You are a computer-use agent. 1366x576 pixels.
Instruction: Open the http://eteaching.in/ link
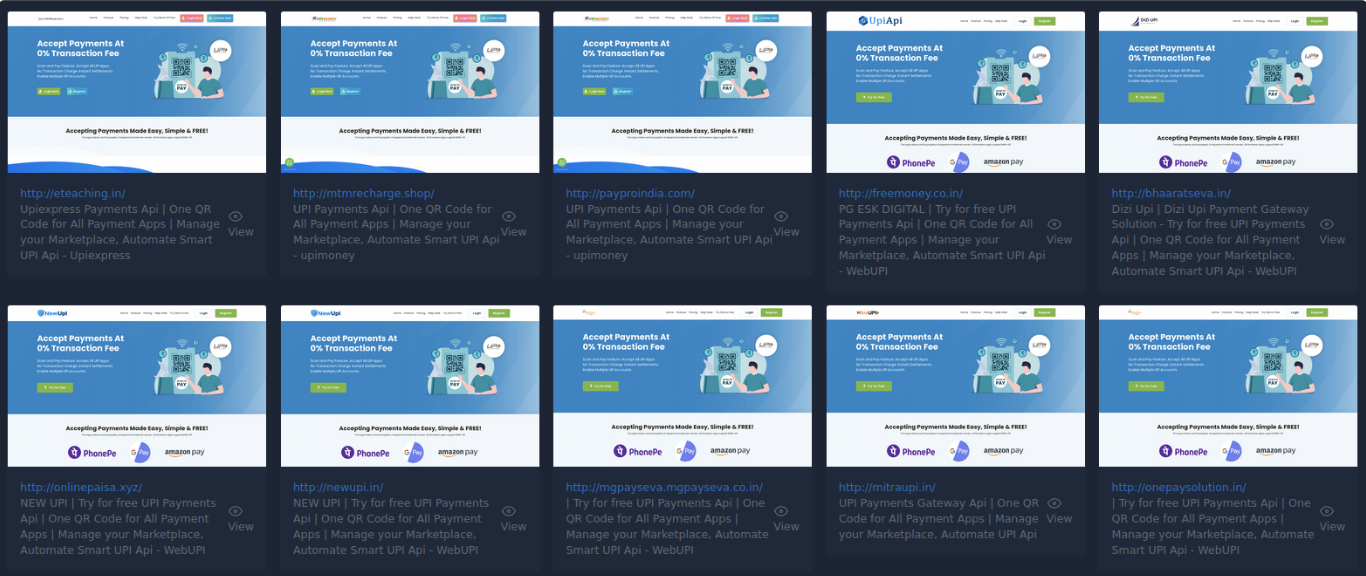[72, 193]
